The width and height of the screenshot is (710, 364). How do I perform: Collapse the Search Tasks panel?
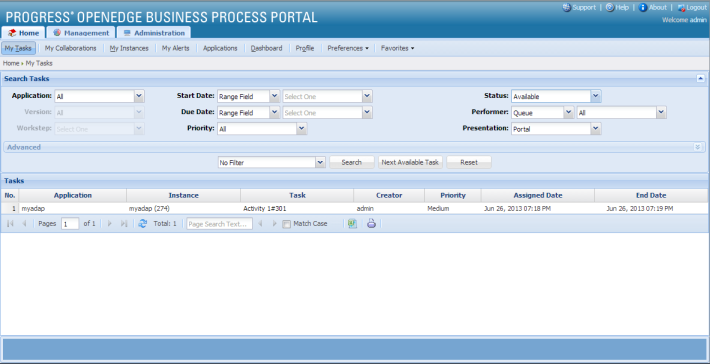(x=700, y=78)
